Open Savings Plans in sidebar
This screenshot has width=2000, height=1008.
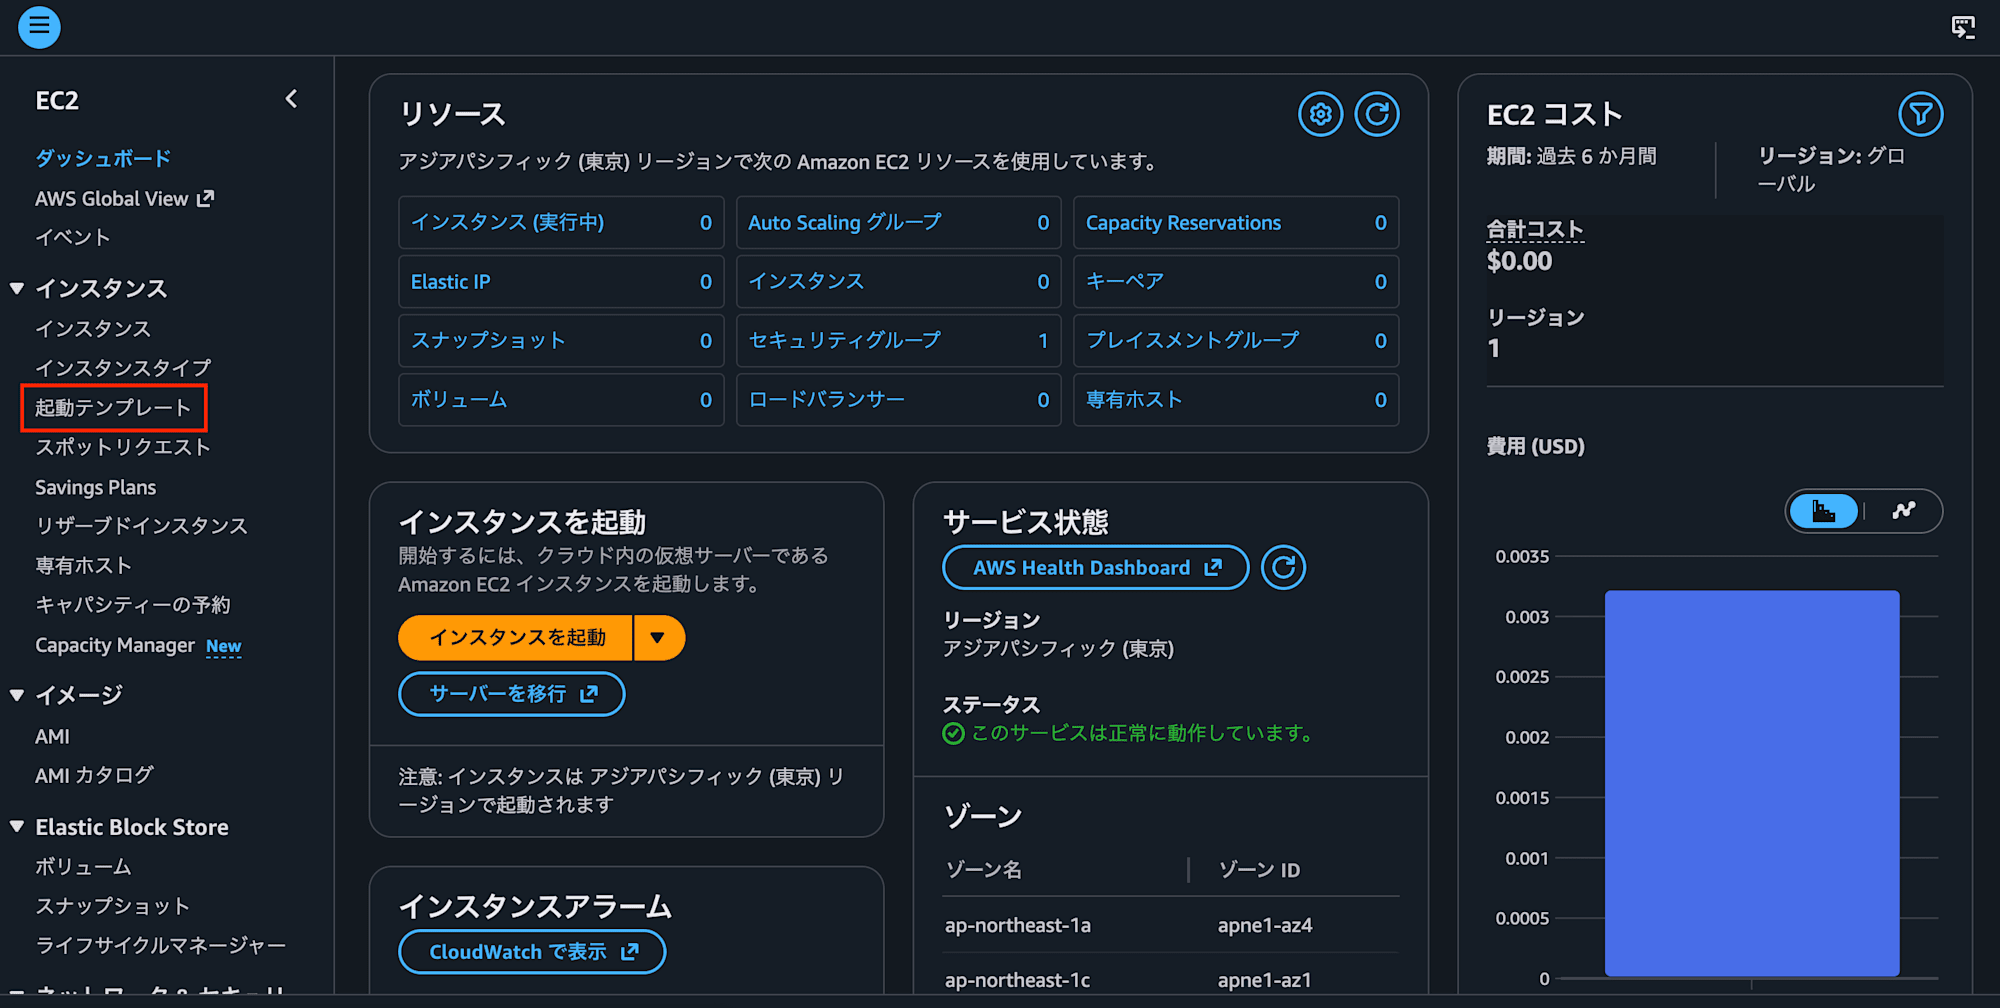point(96,487)
